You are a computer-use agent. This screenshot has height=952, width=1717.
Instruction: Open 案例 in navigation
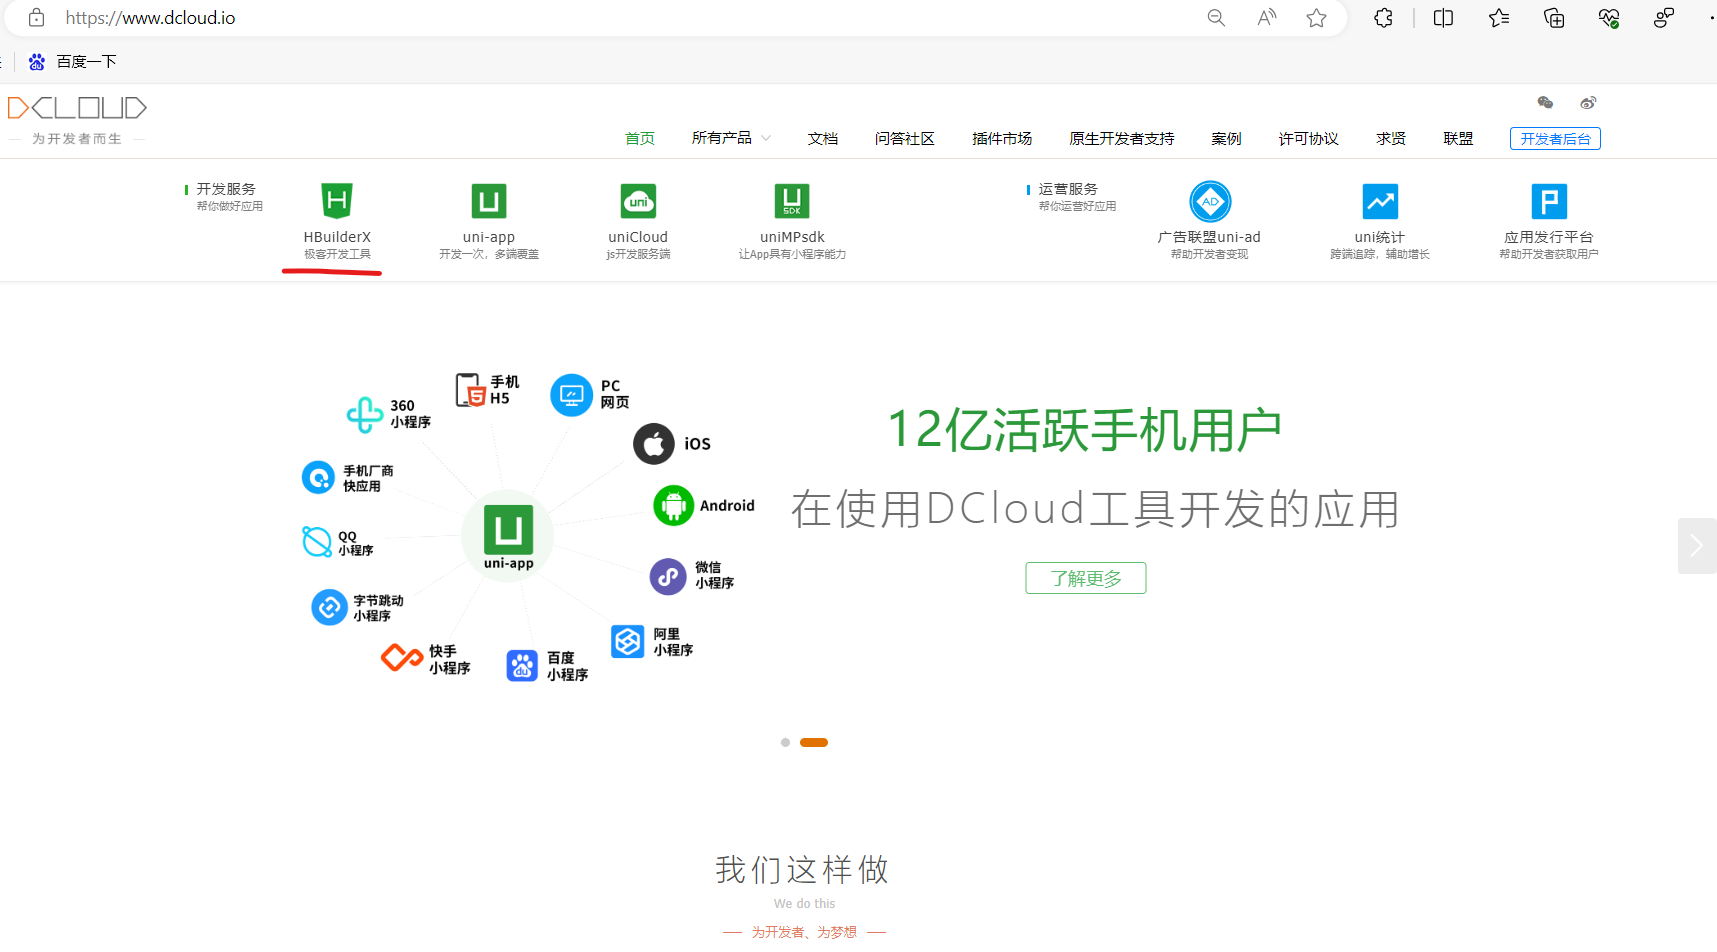click(1227, 138)
